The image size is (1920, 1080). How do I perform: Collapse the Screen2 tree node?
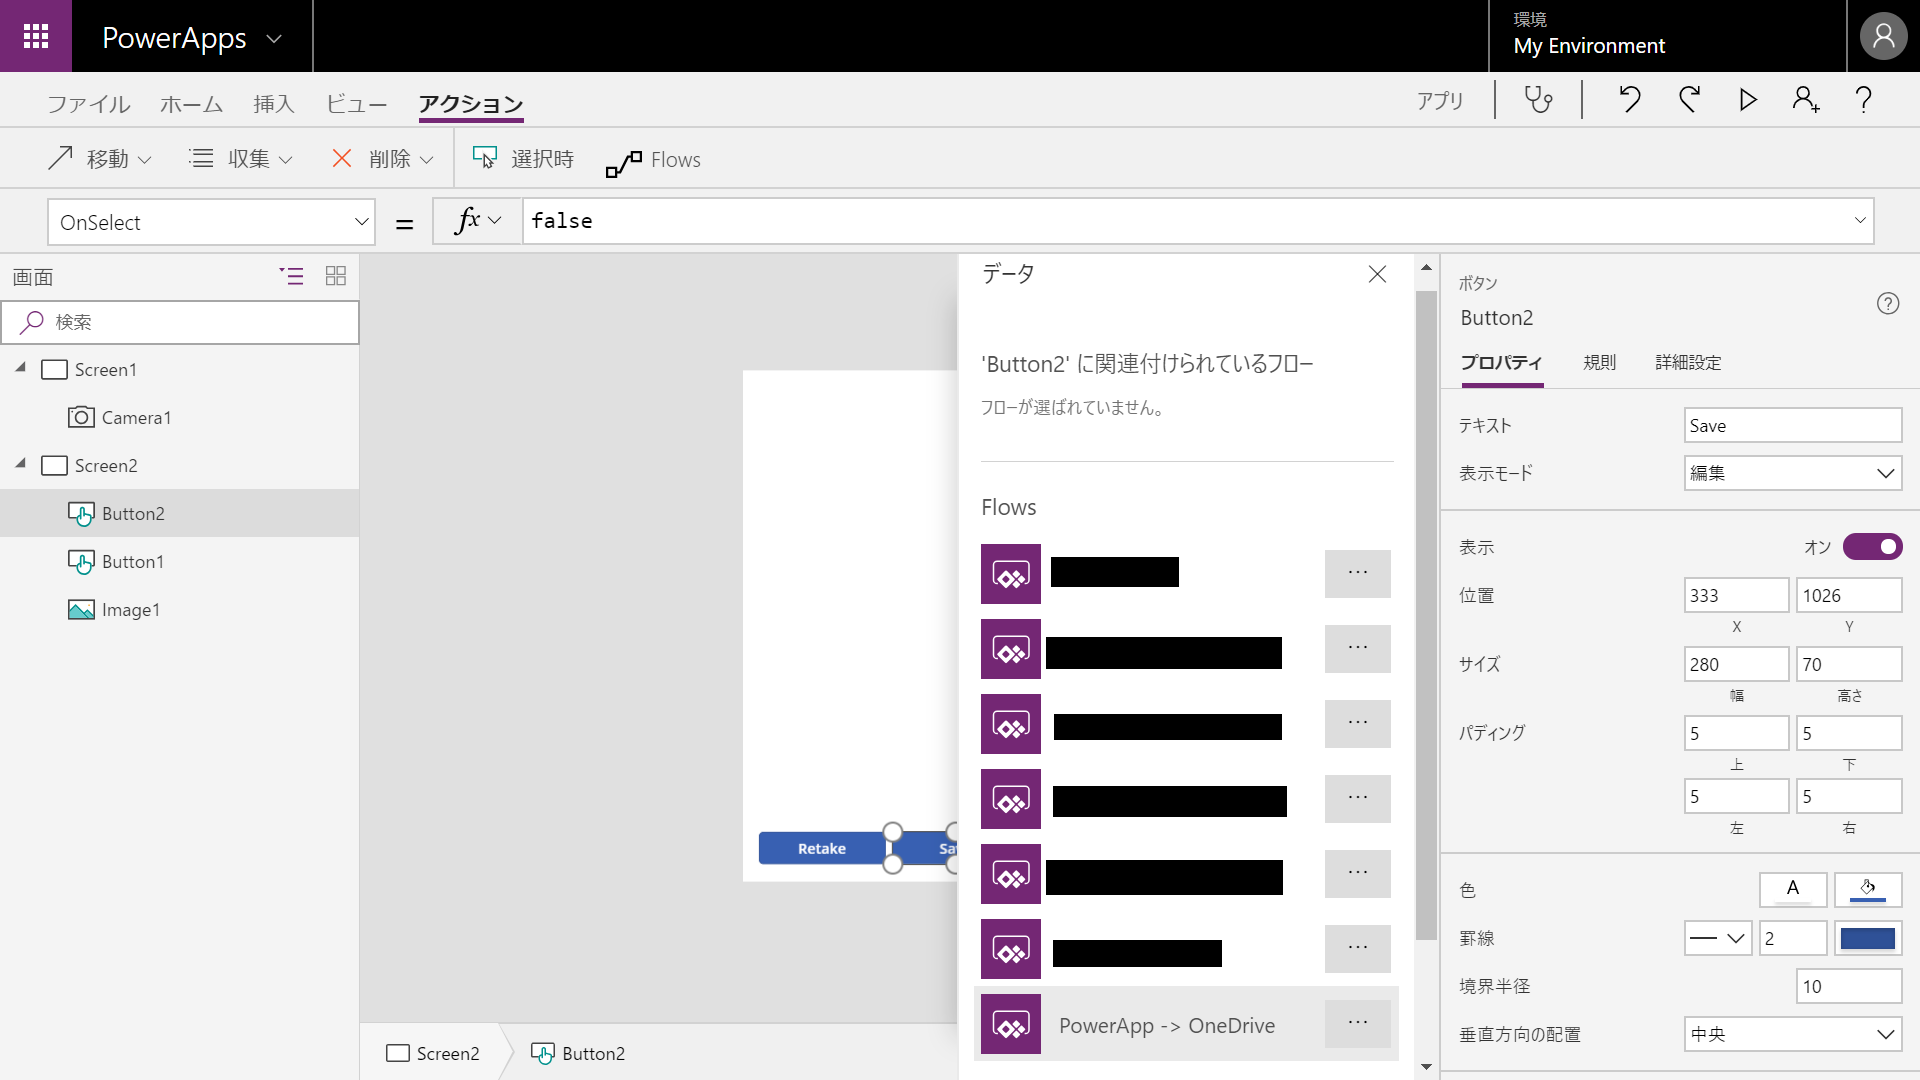pos(20,465)
